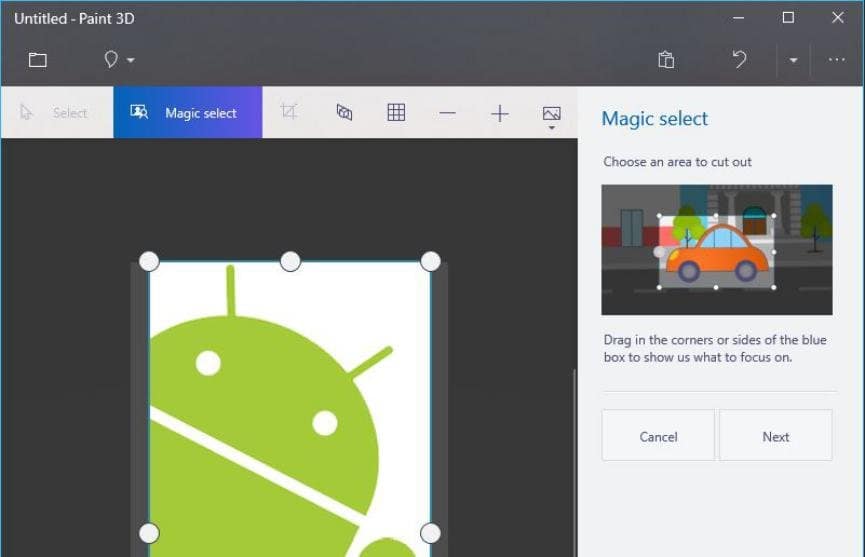Expand the Brushes dropdown arrow
This screenshot has width=865, height=557.
(x=131, y=60)
